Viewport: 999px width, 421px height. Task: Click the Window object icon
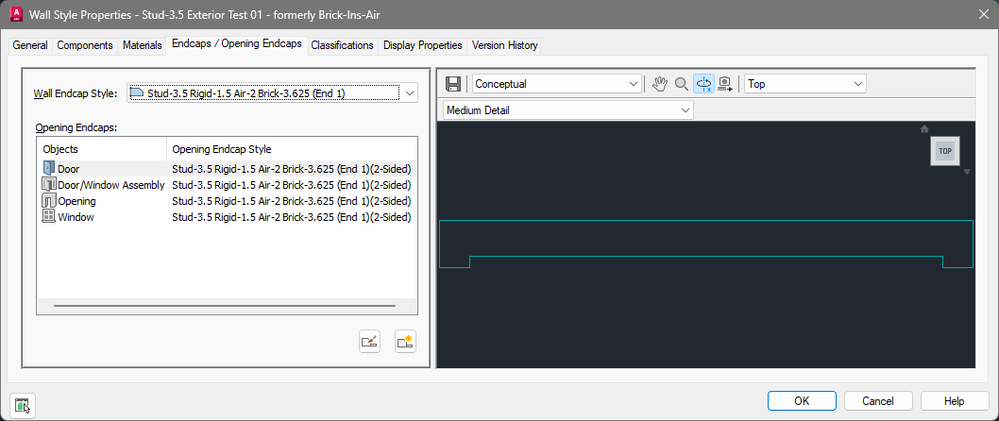coord(49,217)
